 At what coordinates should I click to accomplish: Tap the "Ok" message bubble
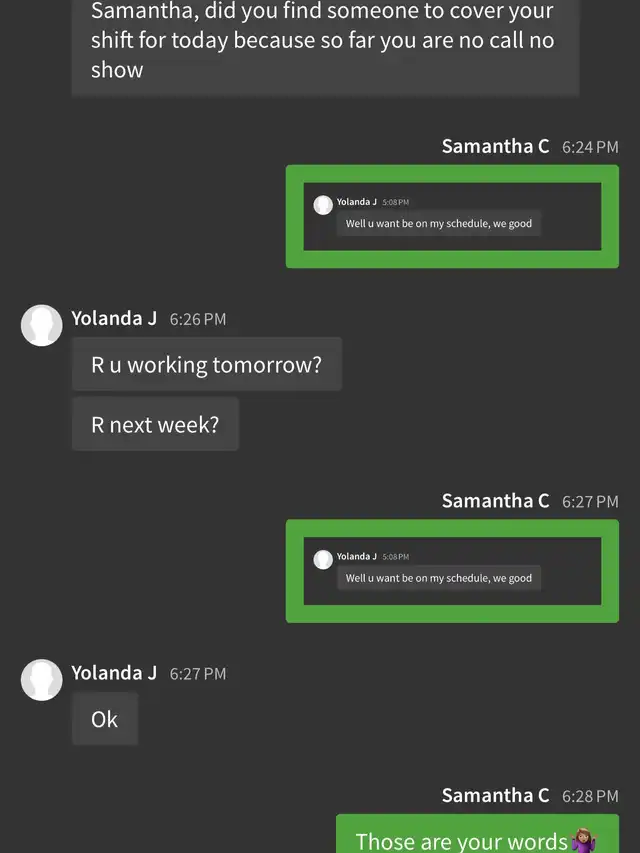104,719
